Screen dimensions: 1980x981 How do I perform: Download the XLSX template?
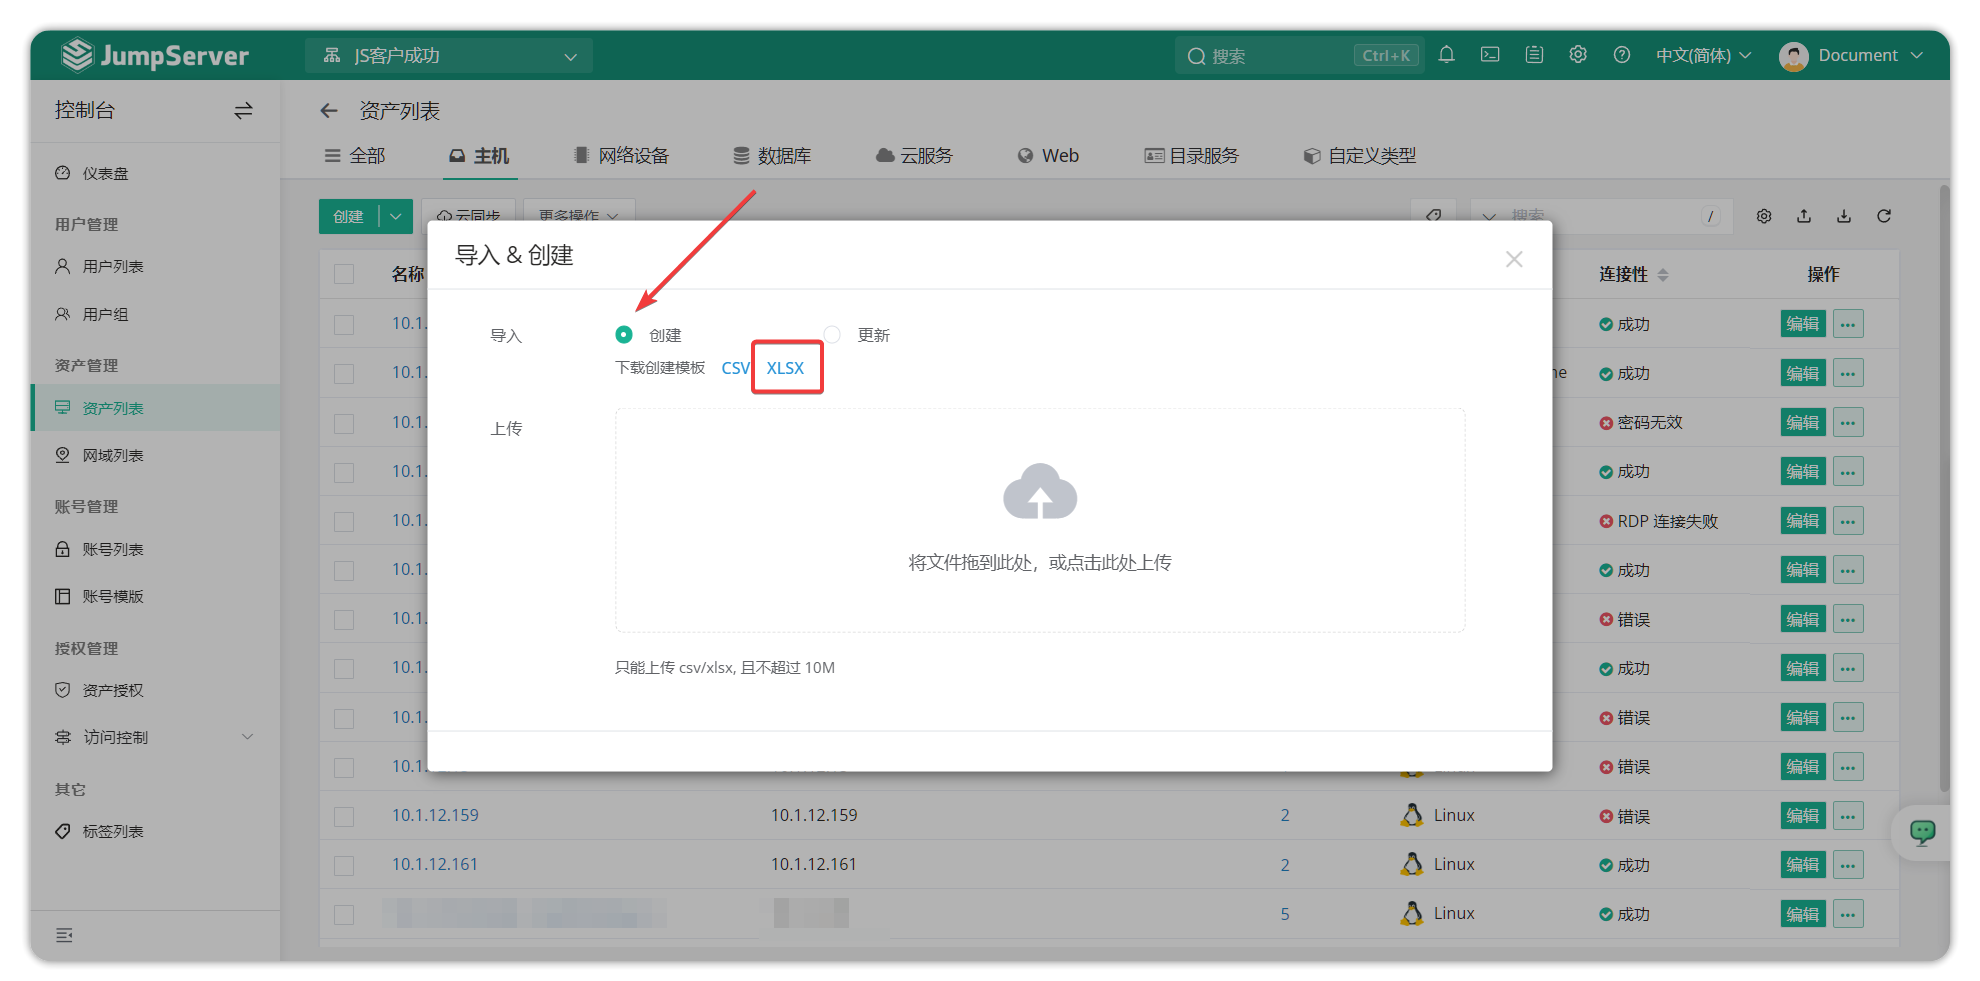click(785, 368)
